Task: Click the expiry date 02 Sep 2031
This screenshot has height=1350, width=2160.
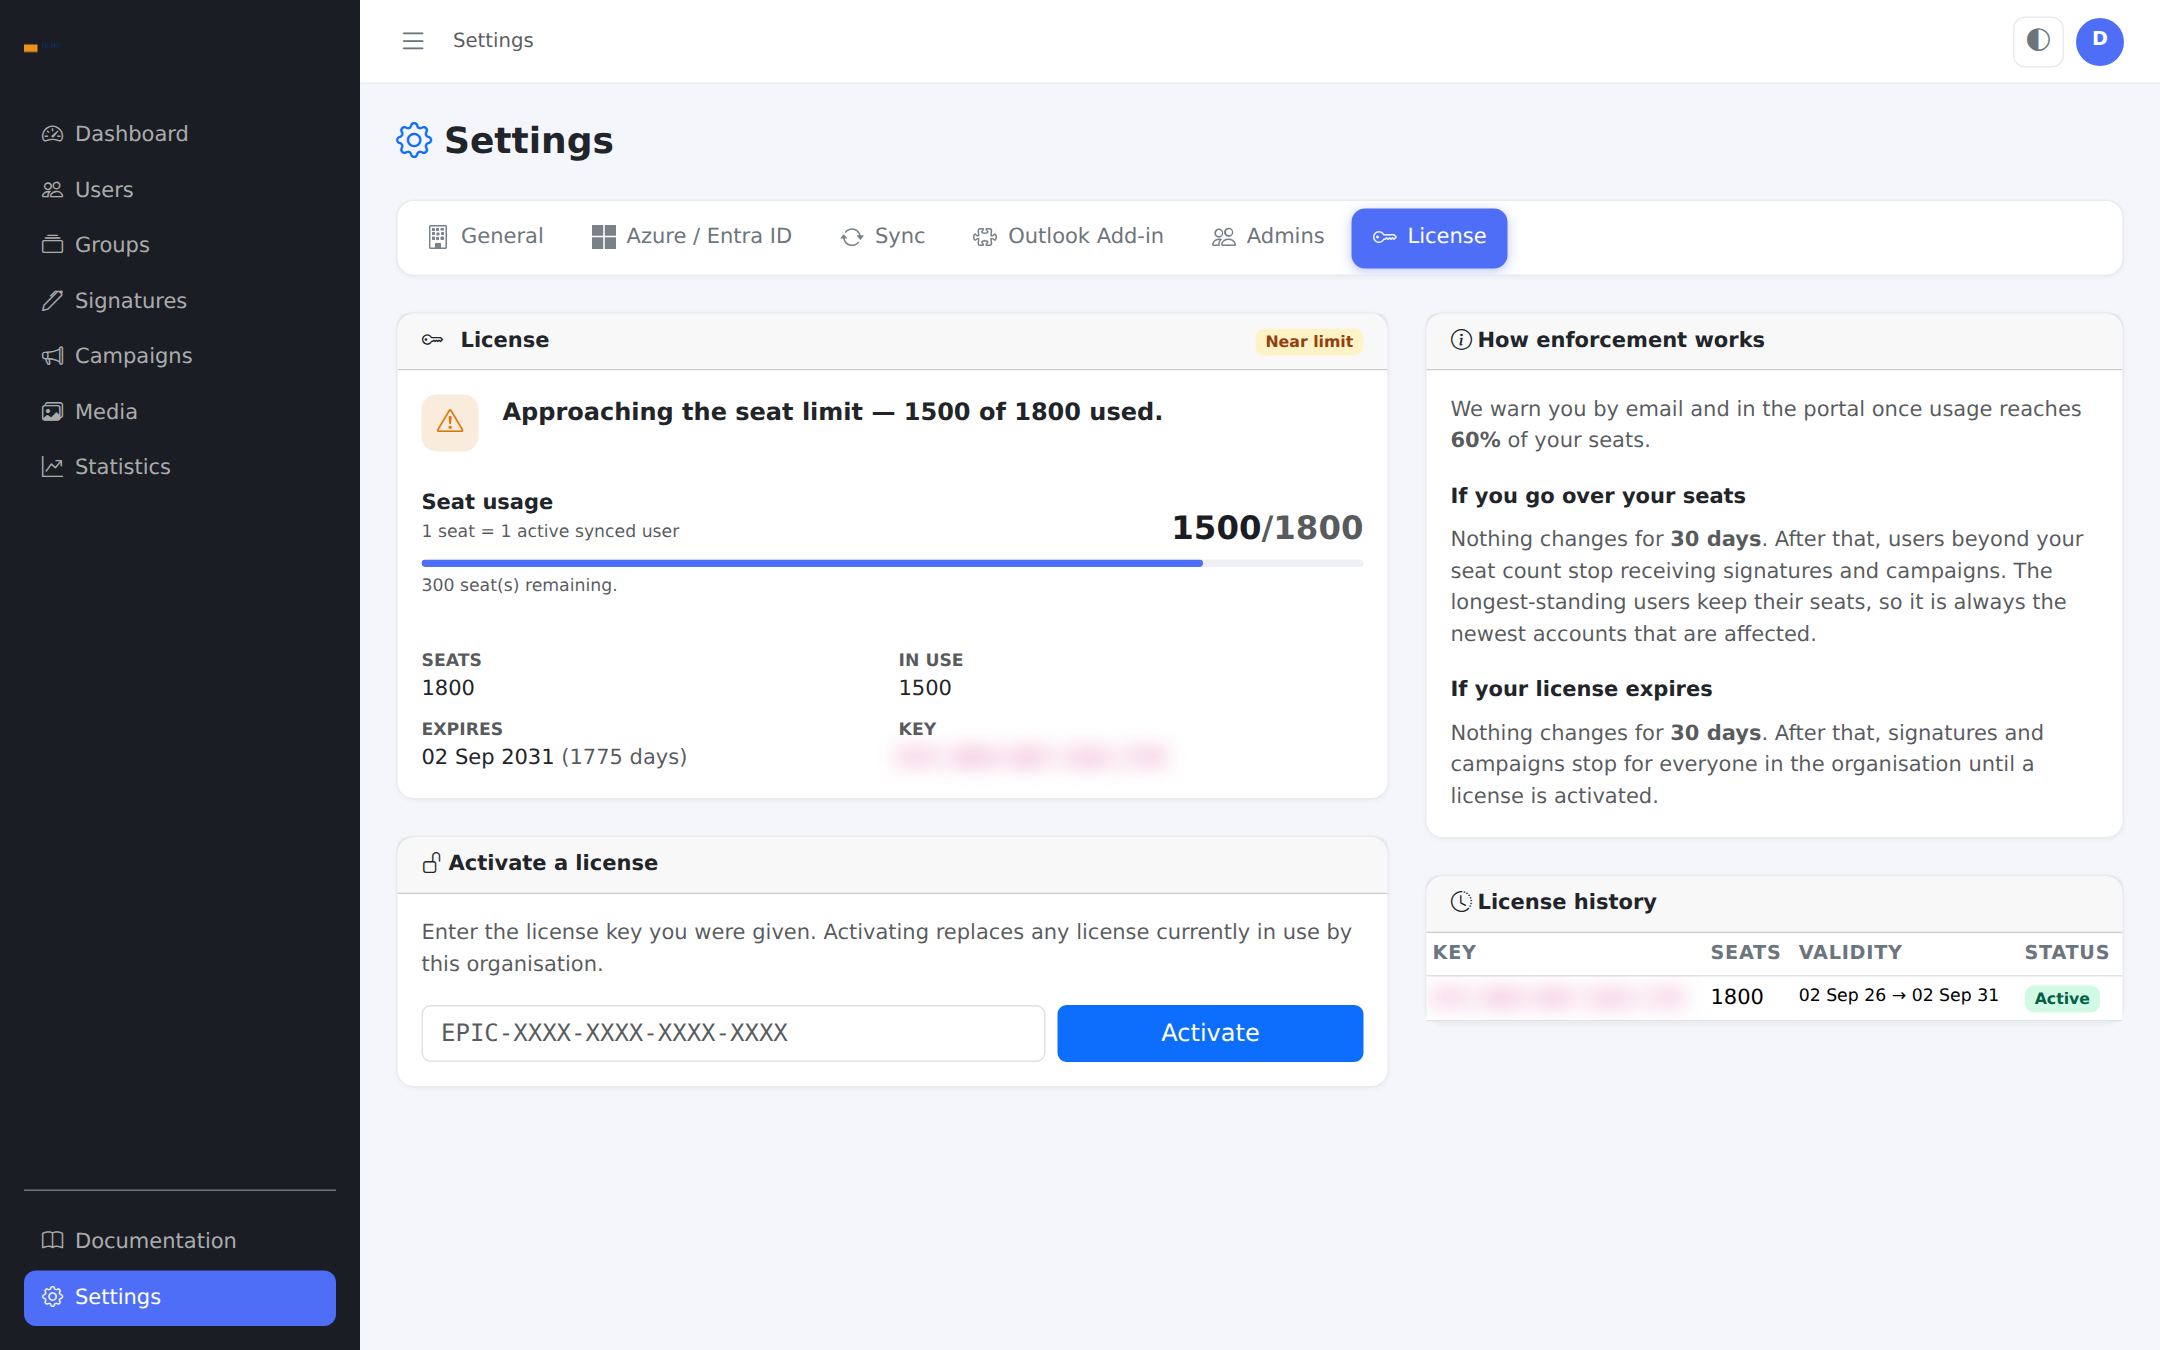Action: click(x=488, y=757)
